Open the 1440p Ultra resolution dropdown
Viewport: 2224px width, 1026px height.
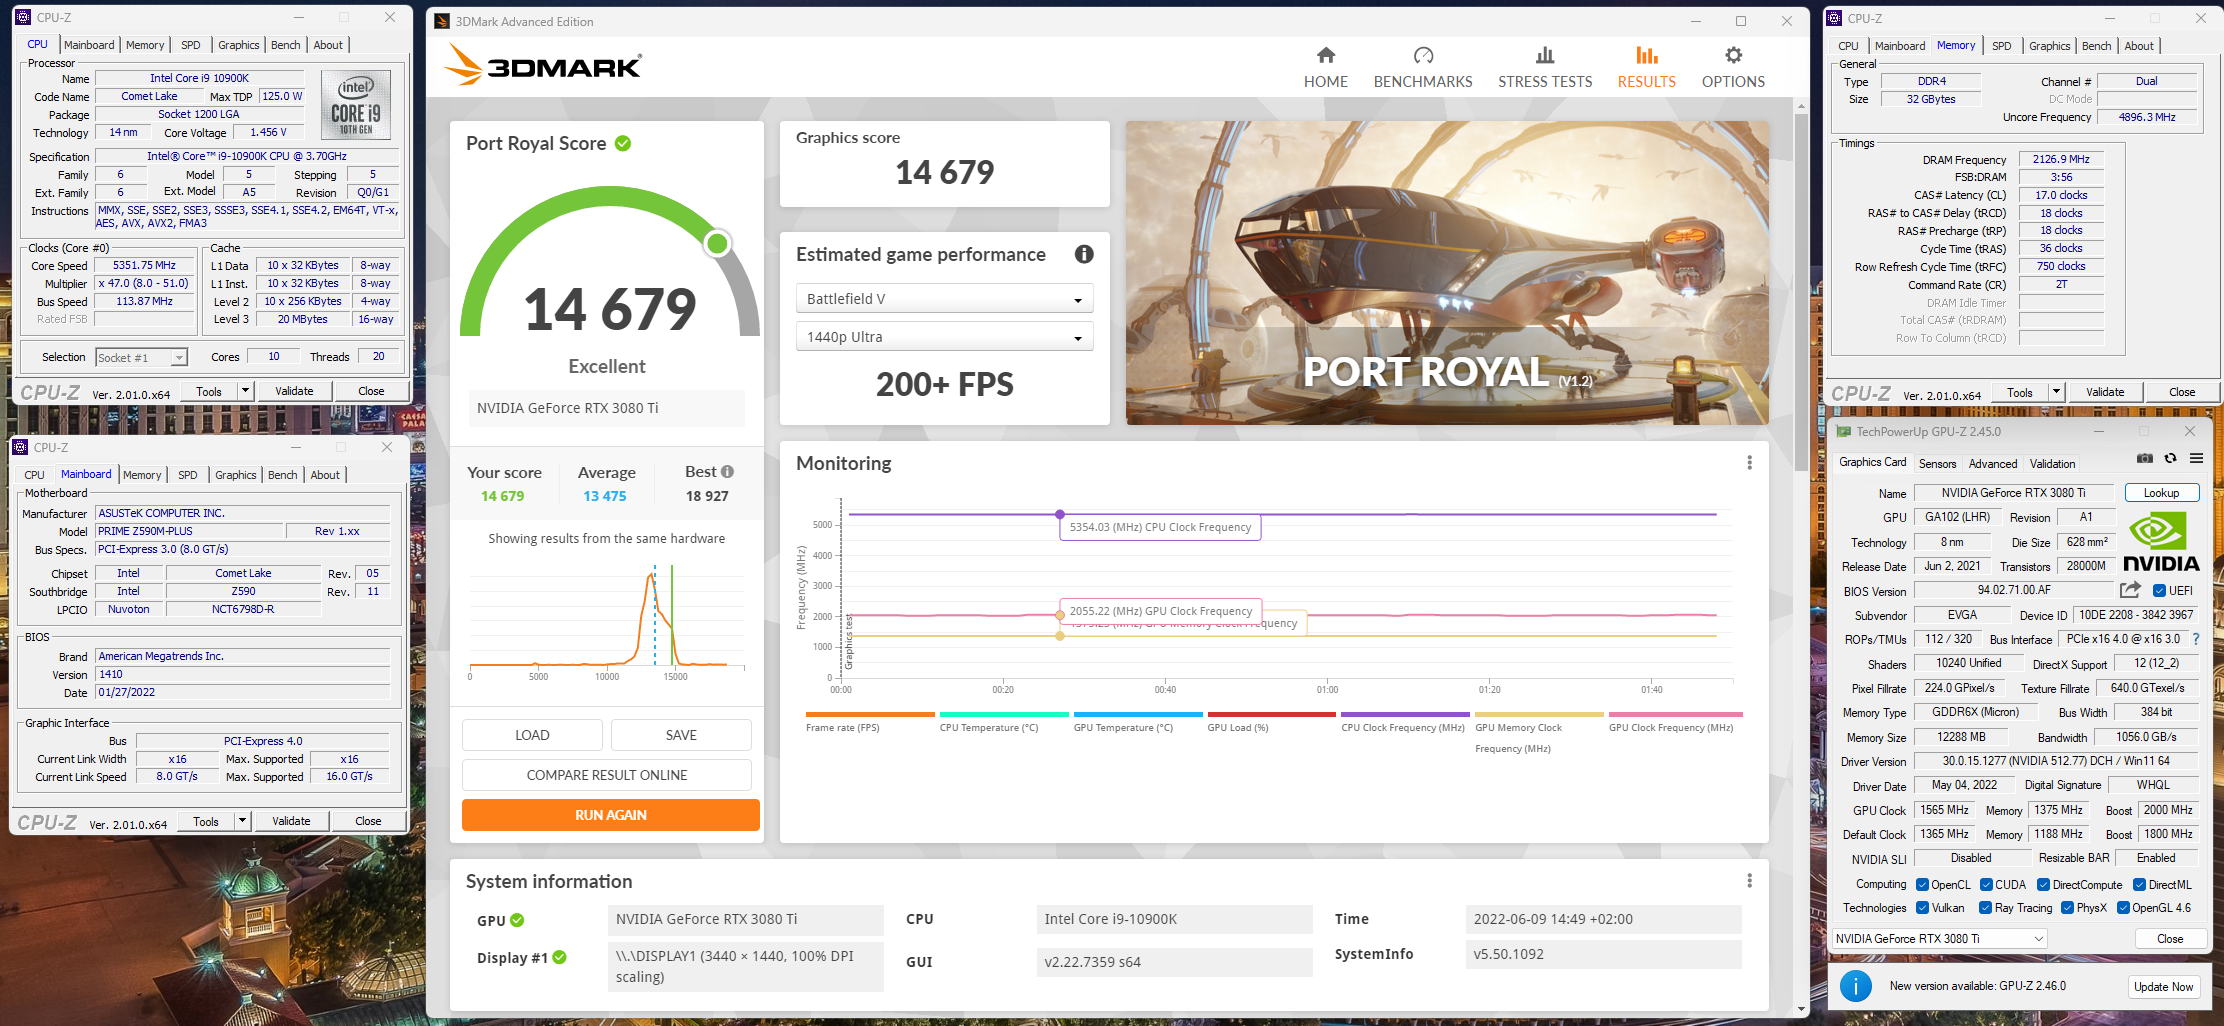(944, 337)
